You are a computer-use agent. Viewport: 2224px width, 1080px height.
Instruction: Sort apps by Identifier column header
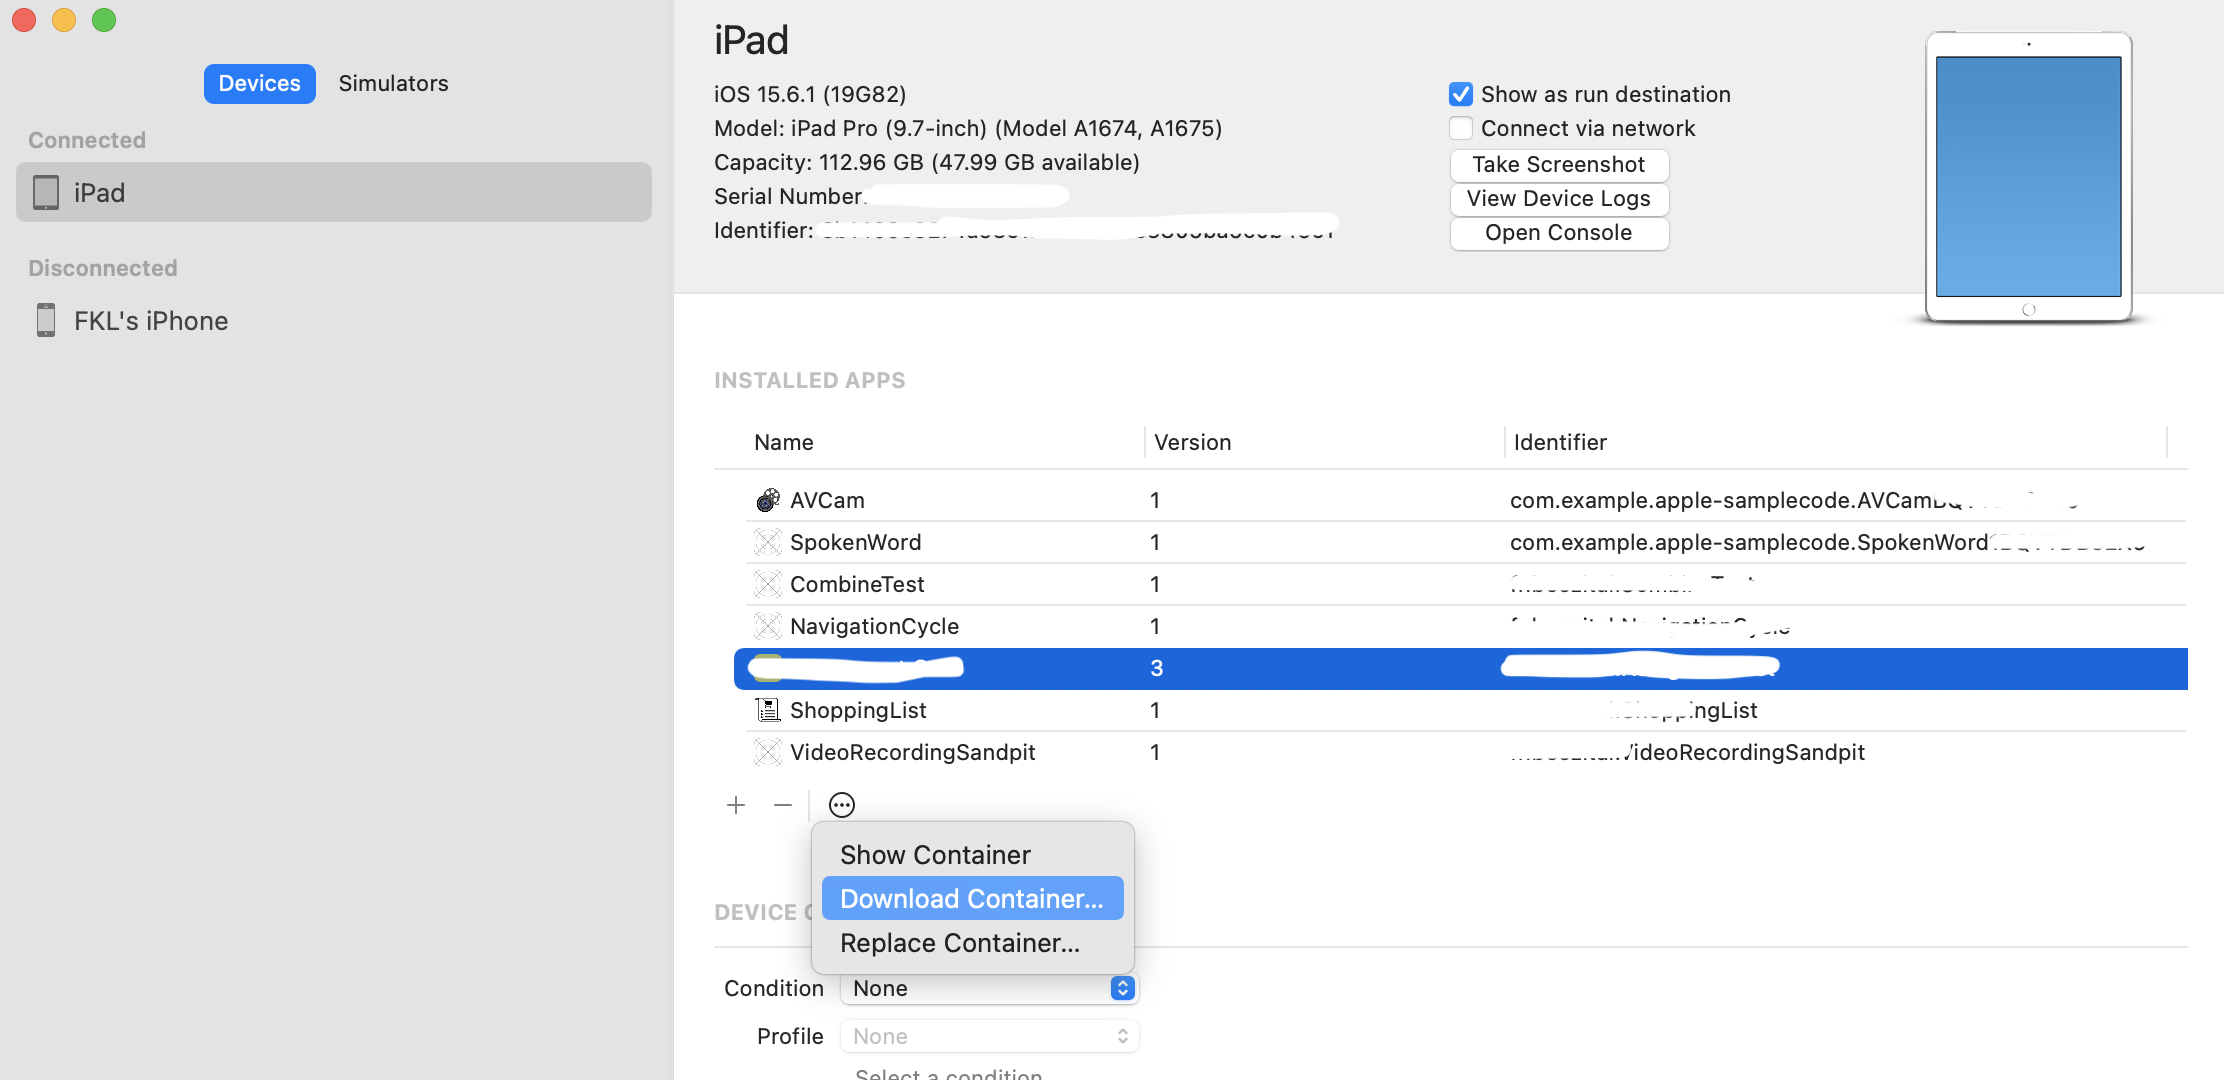1560,442
